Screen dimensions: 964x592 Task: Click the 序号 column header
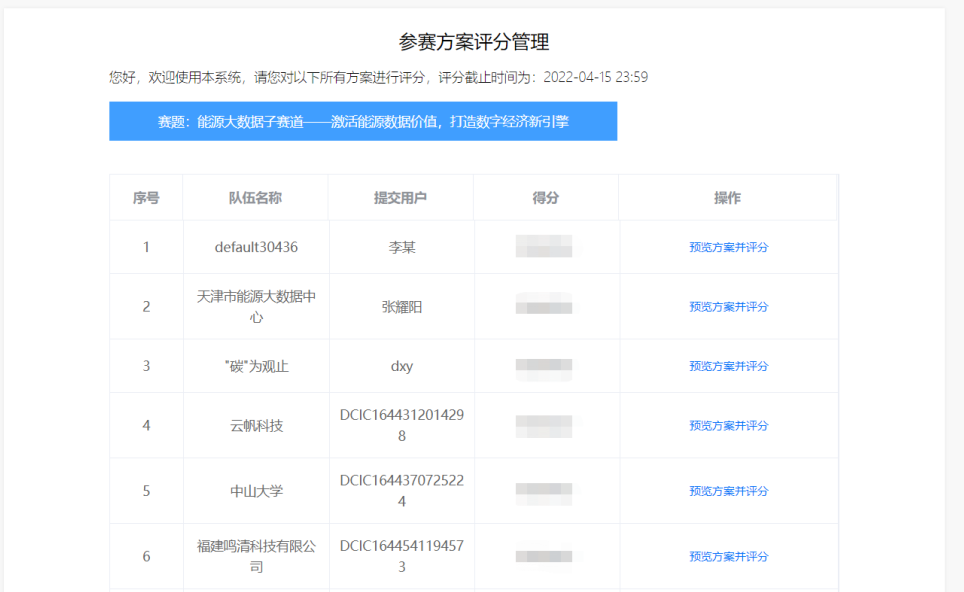pyautogui.click(x=146, y=198)
